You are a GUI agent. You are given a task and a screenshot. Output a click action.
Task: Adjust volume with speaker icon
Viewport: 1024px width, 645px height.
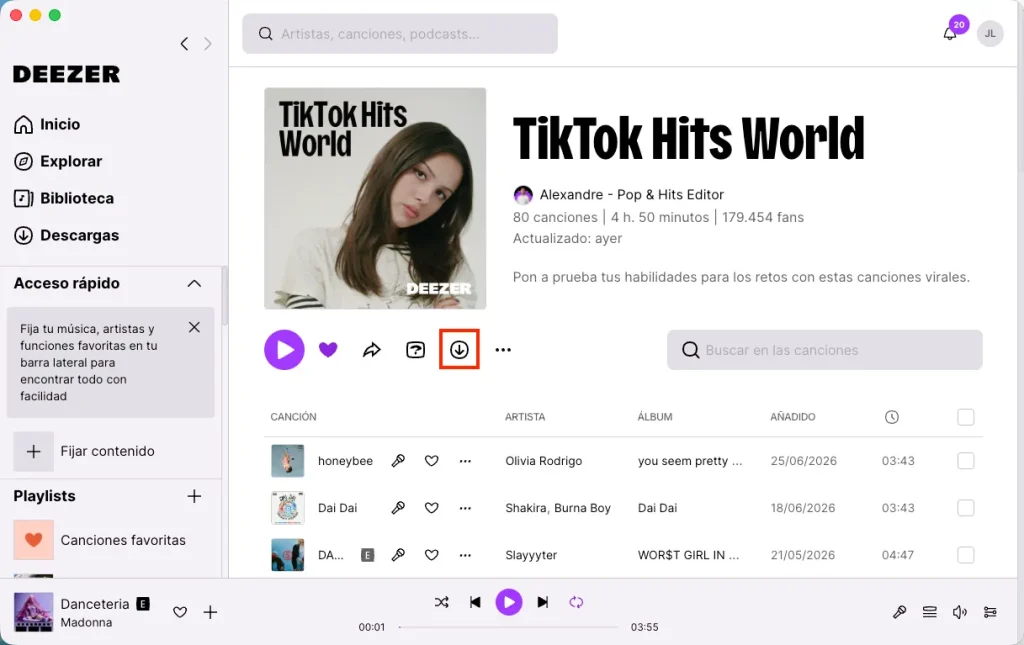click(x=959, y=612)
